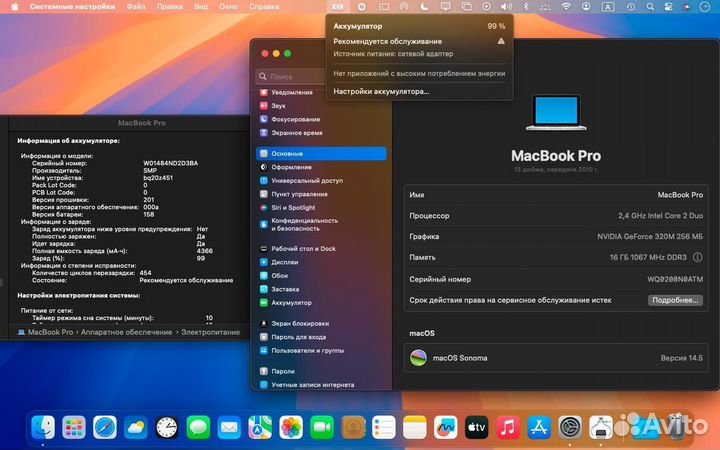Viewport: 720px width, 450px height.
Task: Open the Clock app in the Dock
Action: pyautogui.click(x=167, y=428)
